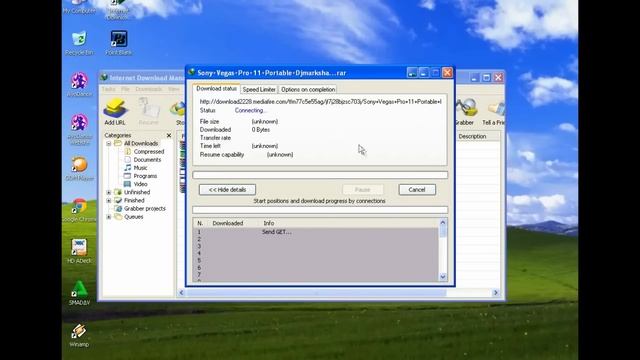Close the Sony Vegas download dialog
Viewport: 640px width, 360px height.
tap(447, 73)
